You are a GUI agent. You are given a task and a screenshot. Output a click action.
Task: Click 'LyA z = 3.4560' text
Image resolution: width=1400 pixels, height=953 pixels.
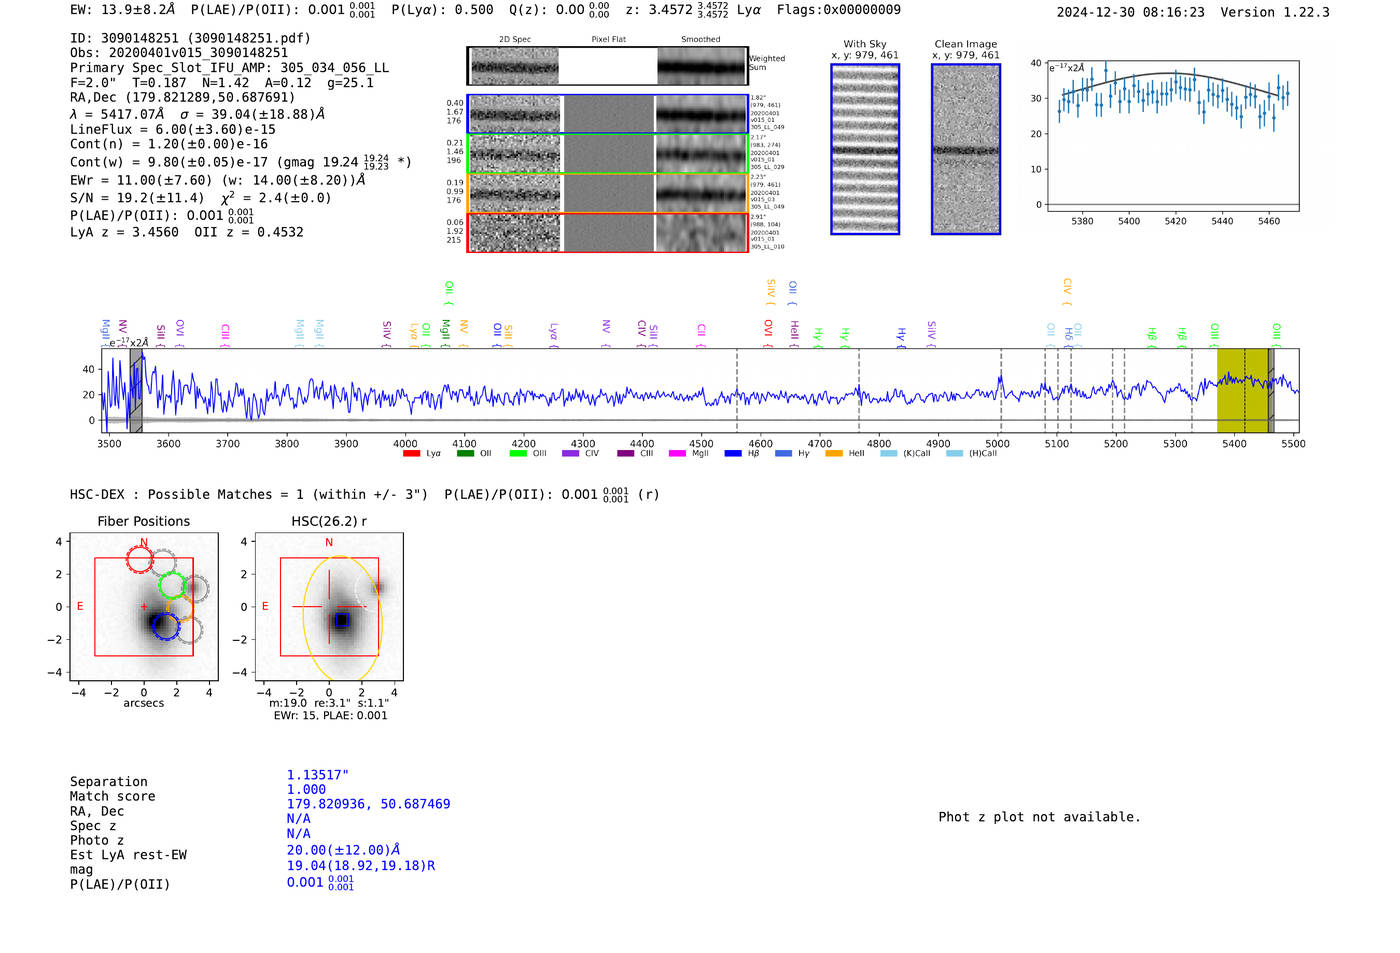tap(124, 232)
